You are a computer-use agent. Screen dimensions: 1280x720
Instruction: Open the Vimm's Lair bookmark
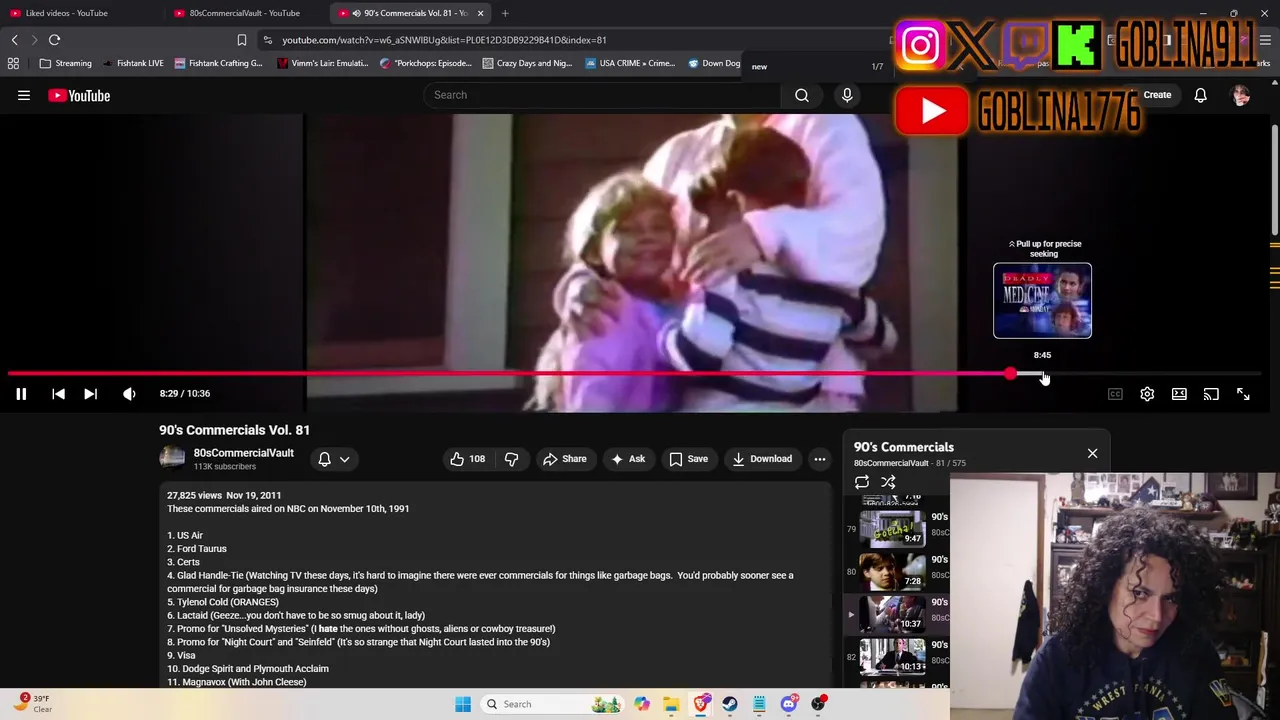point(323,63)
